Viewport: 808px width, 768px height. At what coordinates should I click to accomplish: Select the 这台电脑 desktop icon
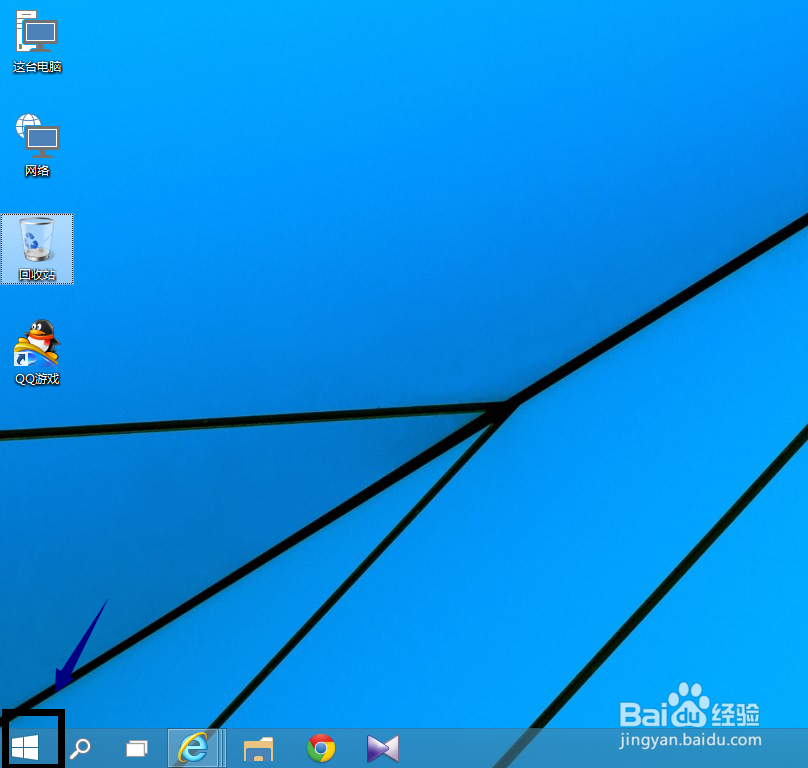(37, 43)
